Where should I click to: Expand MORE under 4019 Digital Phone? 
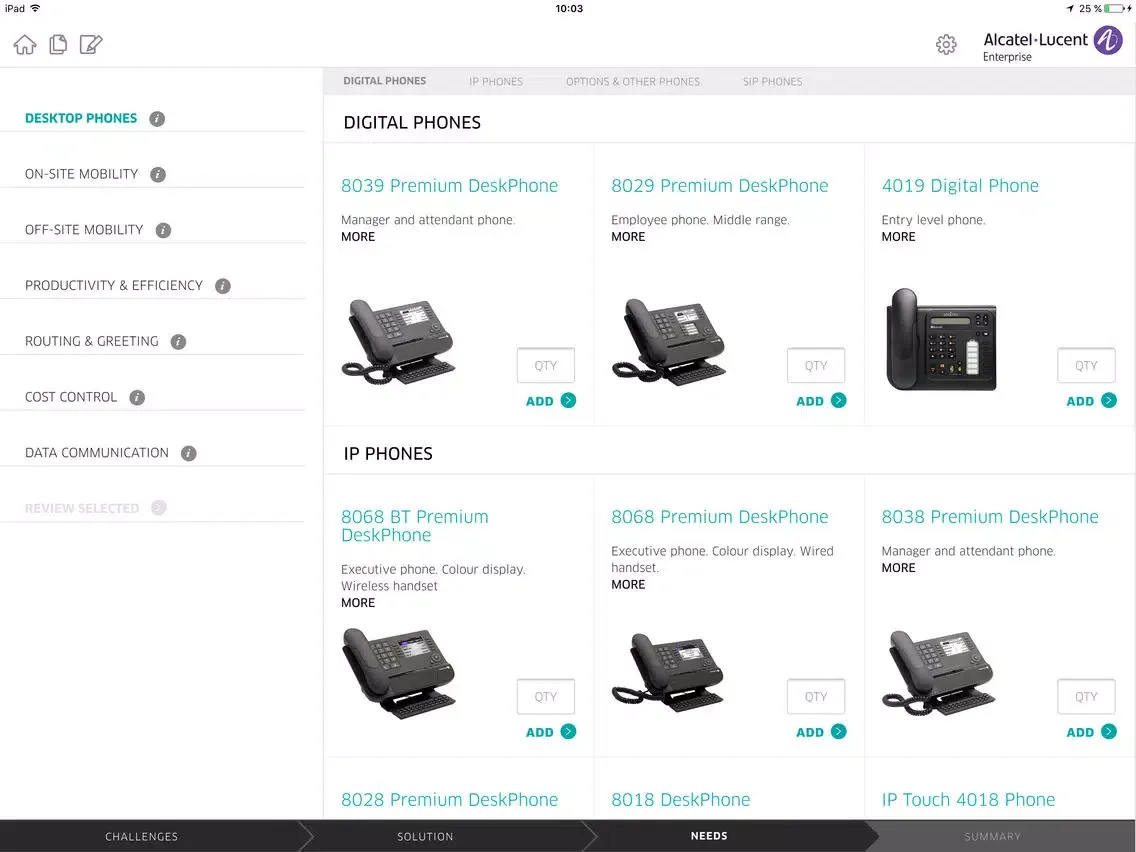(898, 237)
